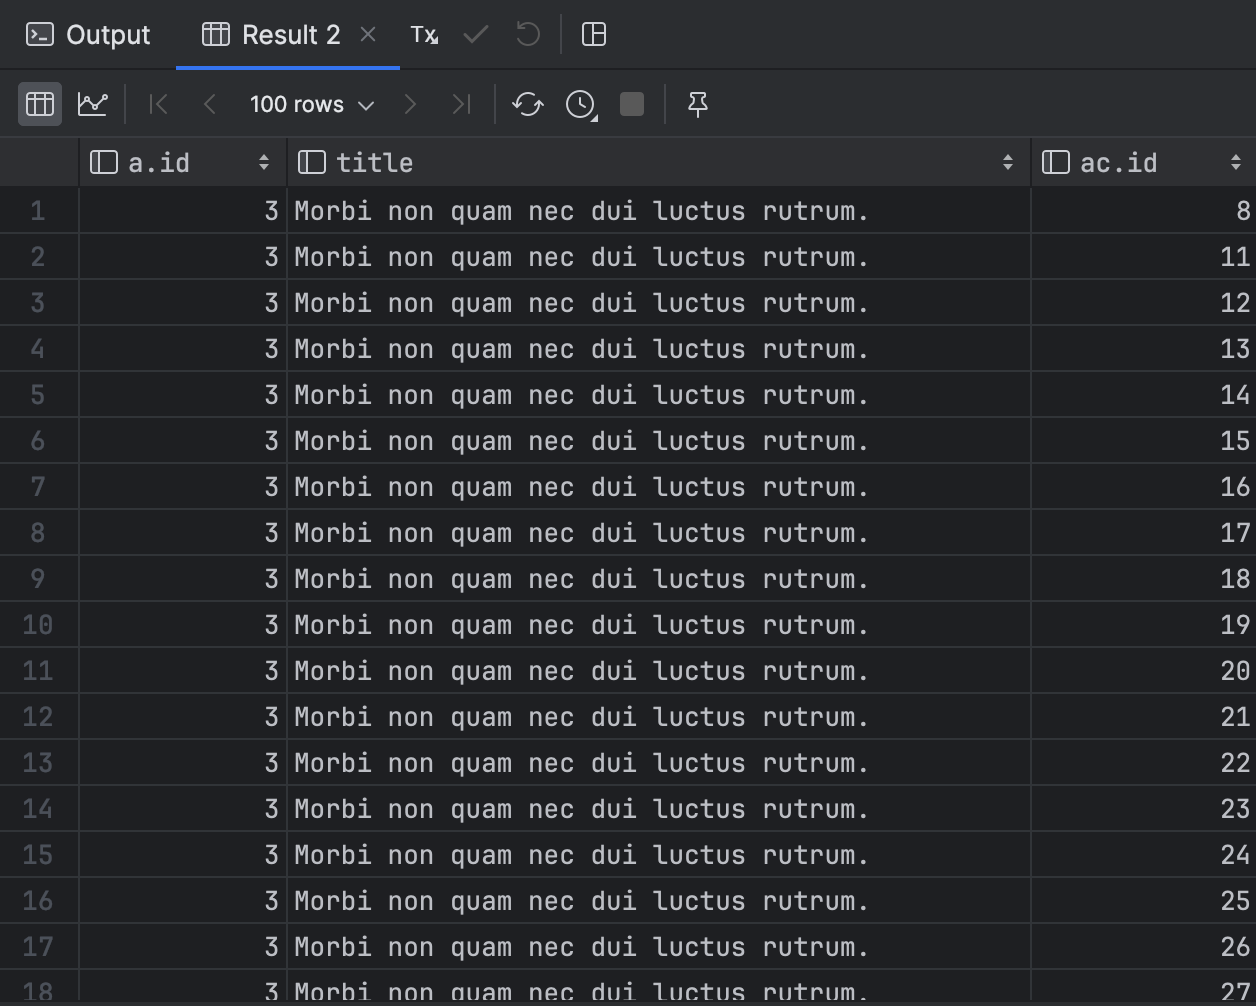Screen dimensions: 1256x1006
Task: Click ac.id cell with value 16
Action: pyautogui.click(x=1144, y=487)
